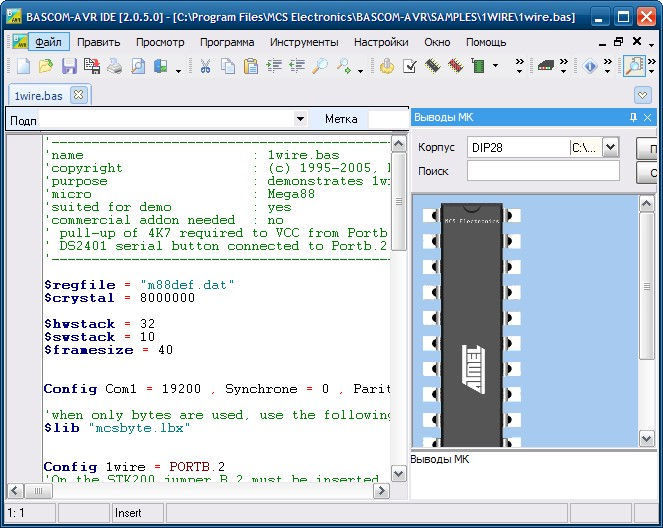663x528 pixels.
Task: Click the chip view scroll up arrow
Action: tap(647, 204)
